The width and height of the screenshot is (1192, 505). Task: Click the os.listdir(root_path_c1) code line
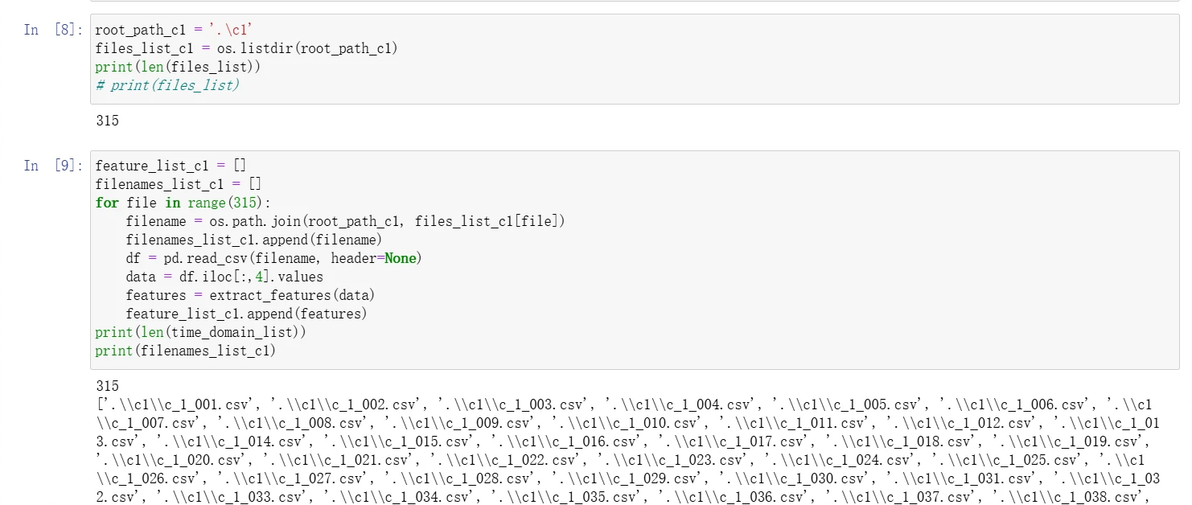coord(246,49)
